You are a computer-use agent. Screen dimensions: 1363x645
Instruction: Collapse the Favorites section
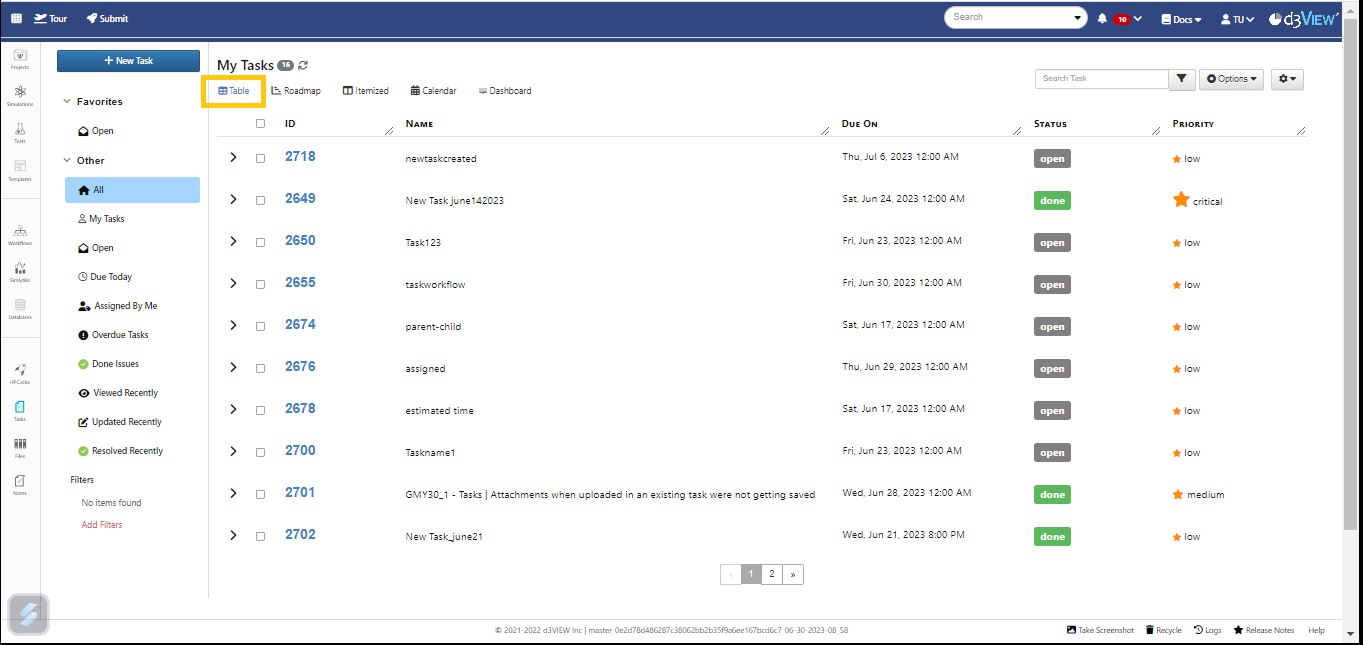(67, 102)
